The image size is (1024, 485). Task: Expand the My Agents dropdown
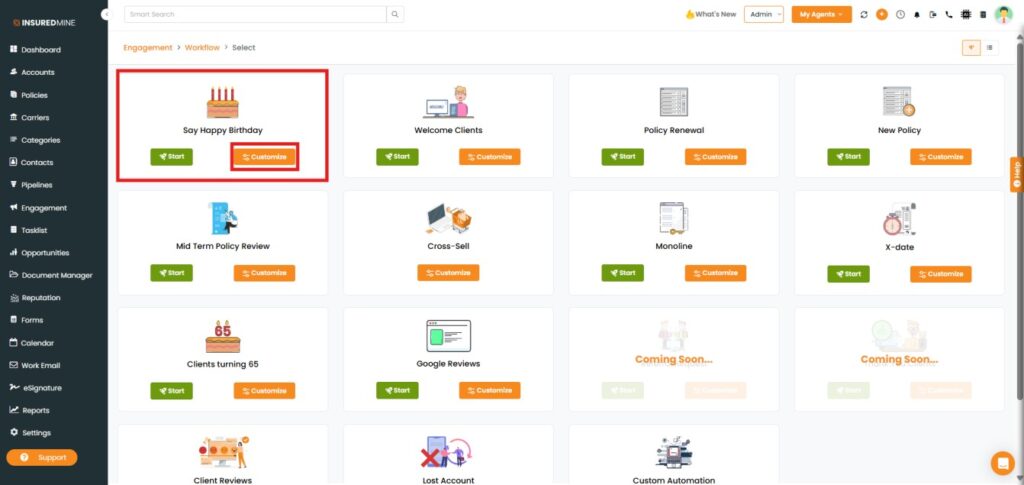pos(821,15)
